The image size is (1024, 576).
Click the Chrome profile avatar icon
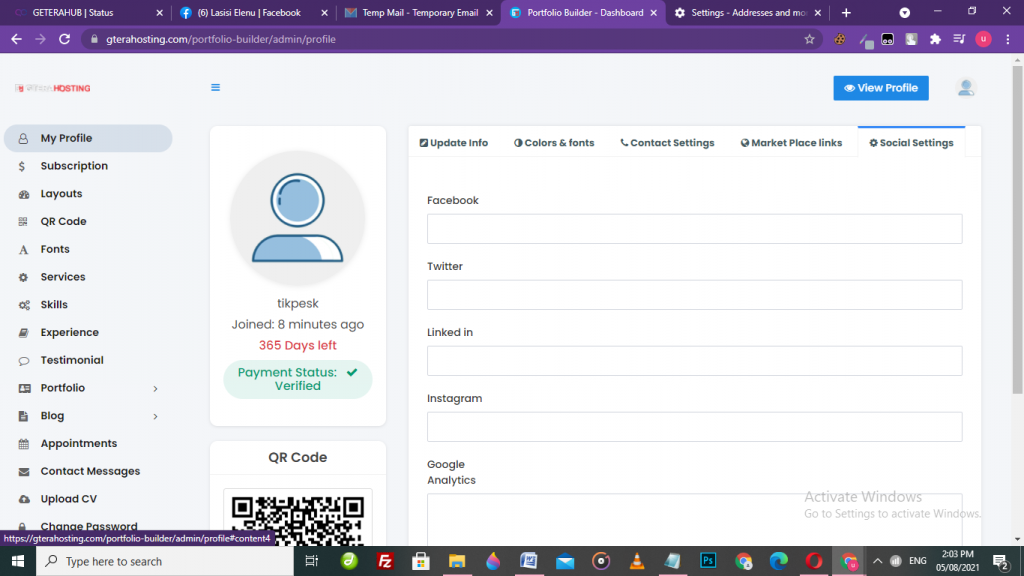pyautogui.click(x=983, y=39)
